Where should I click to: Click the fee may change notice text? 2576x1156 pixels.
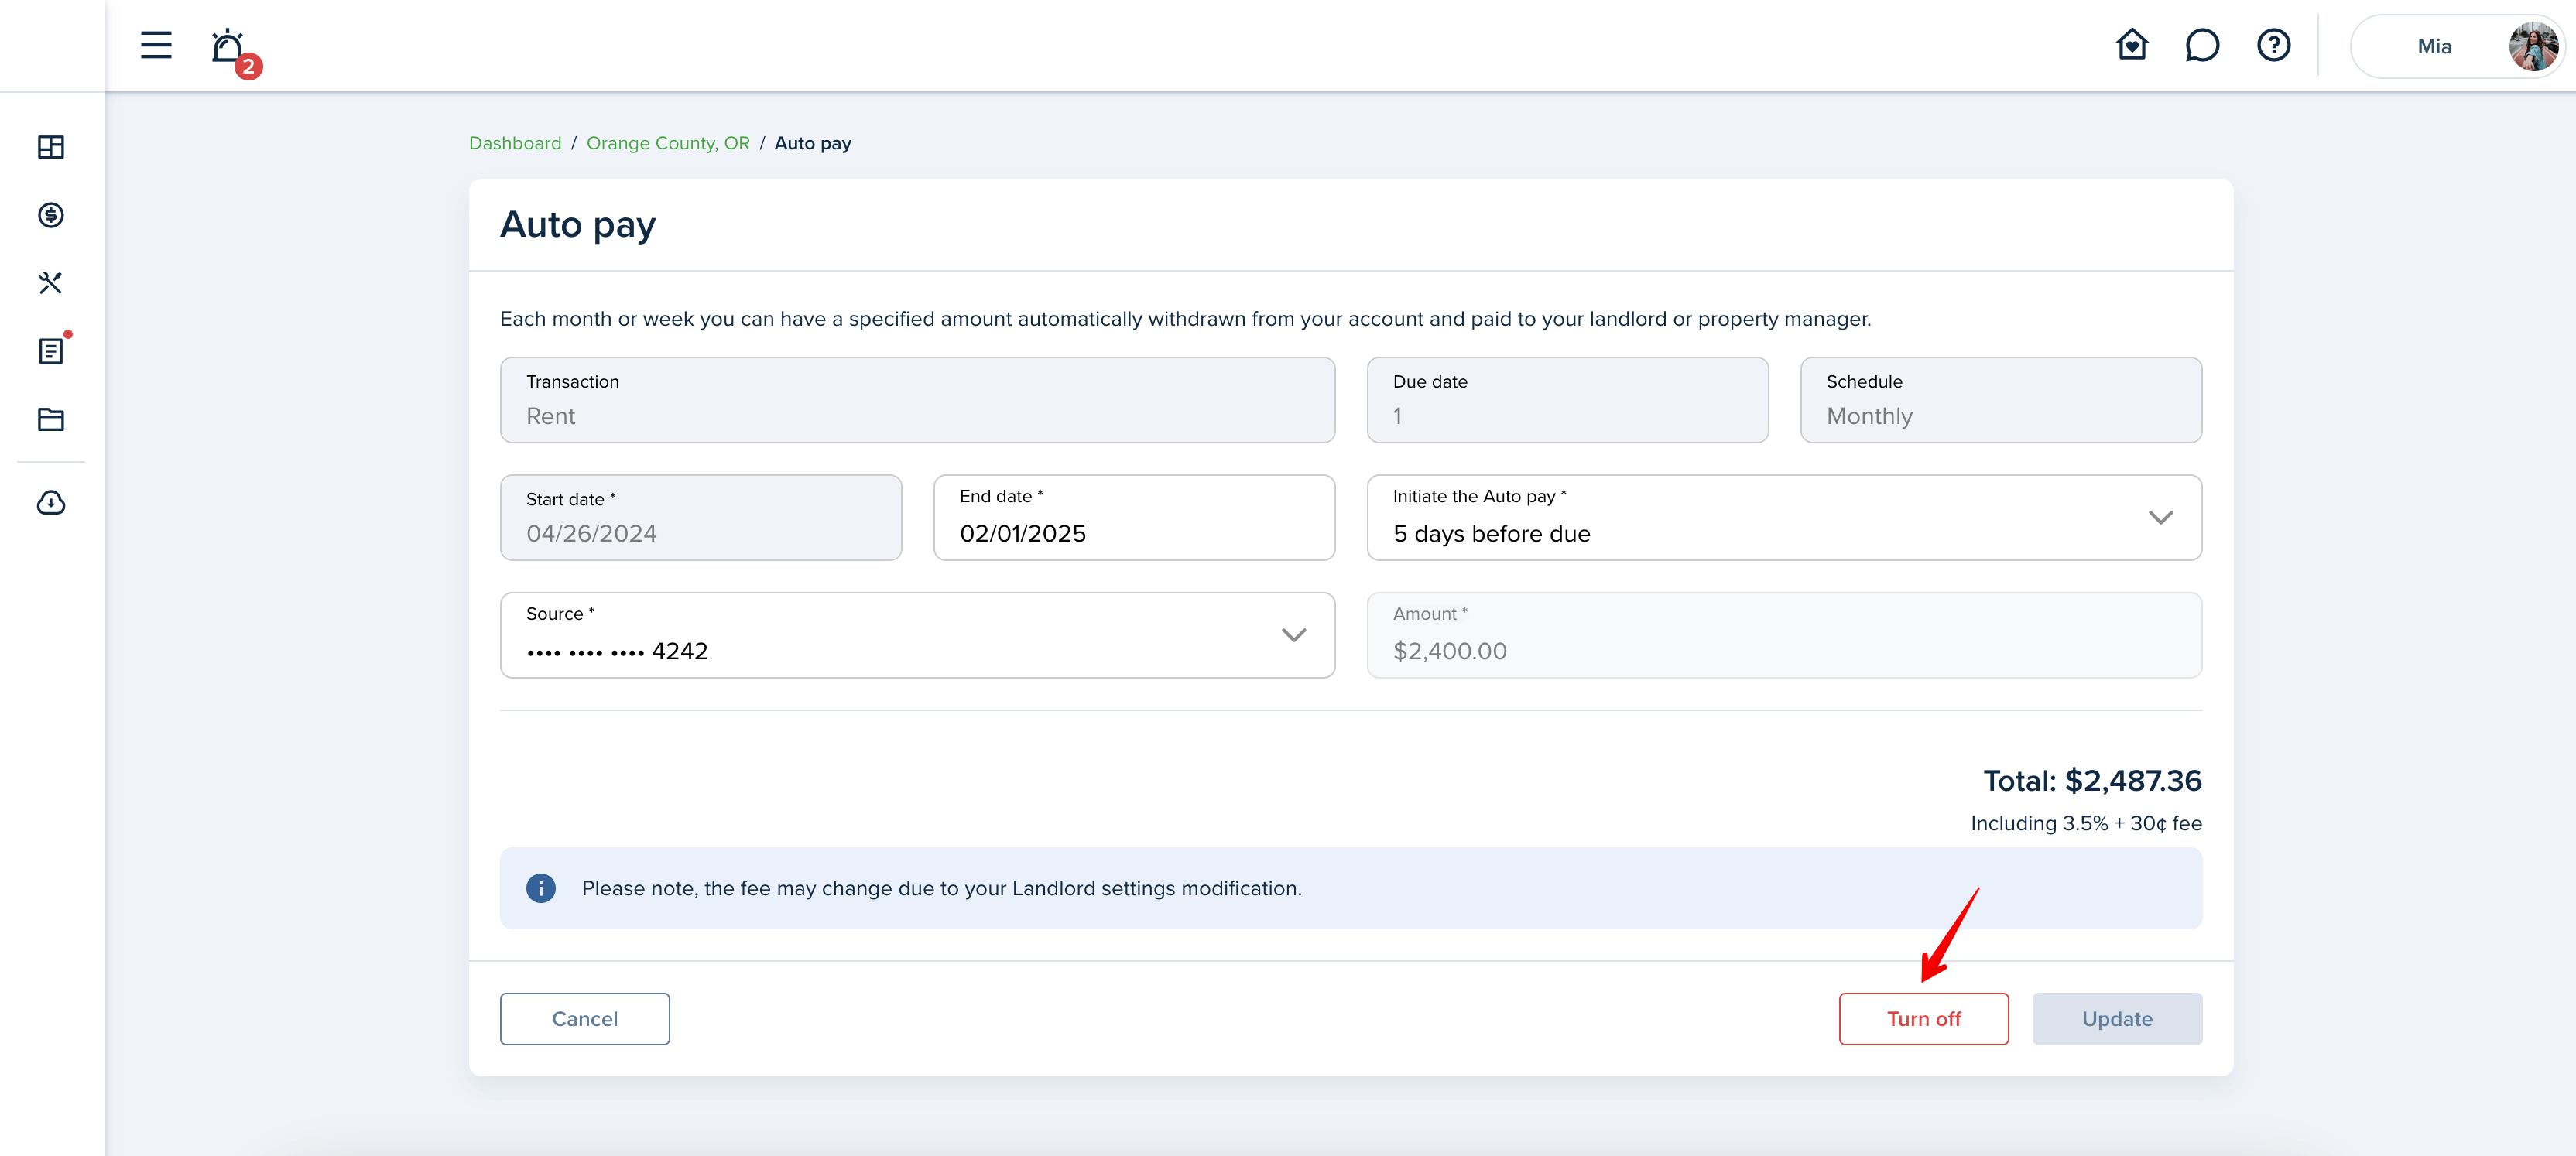[942, 888]
